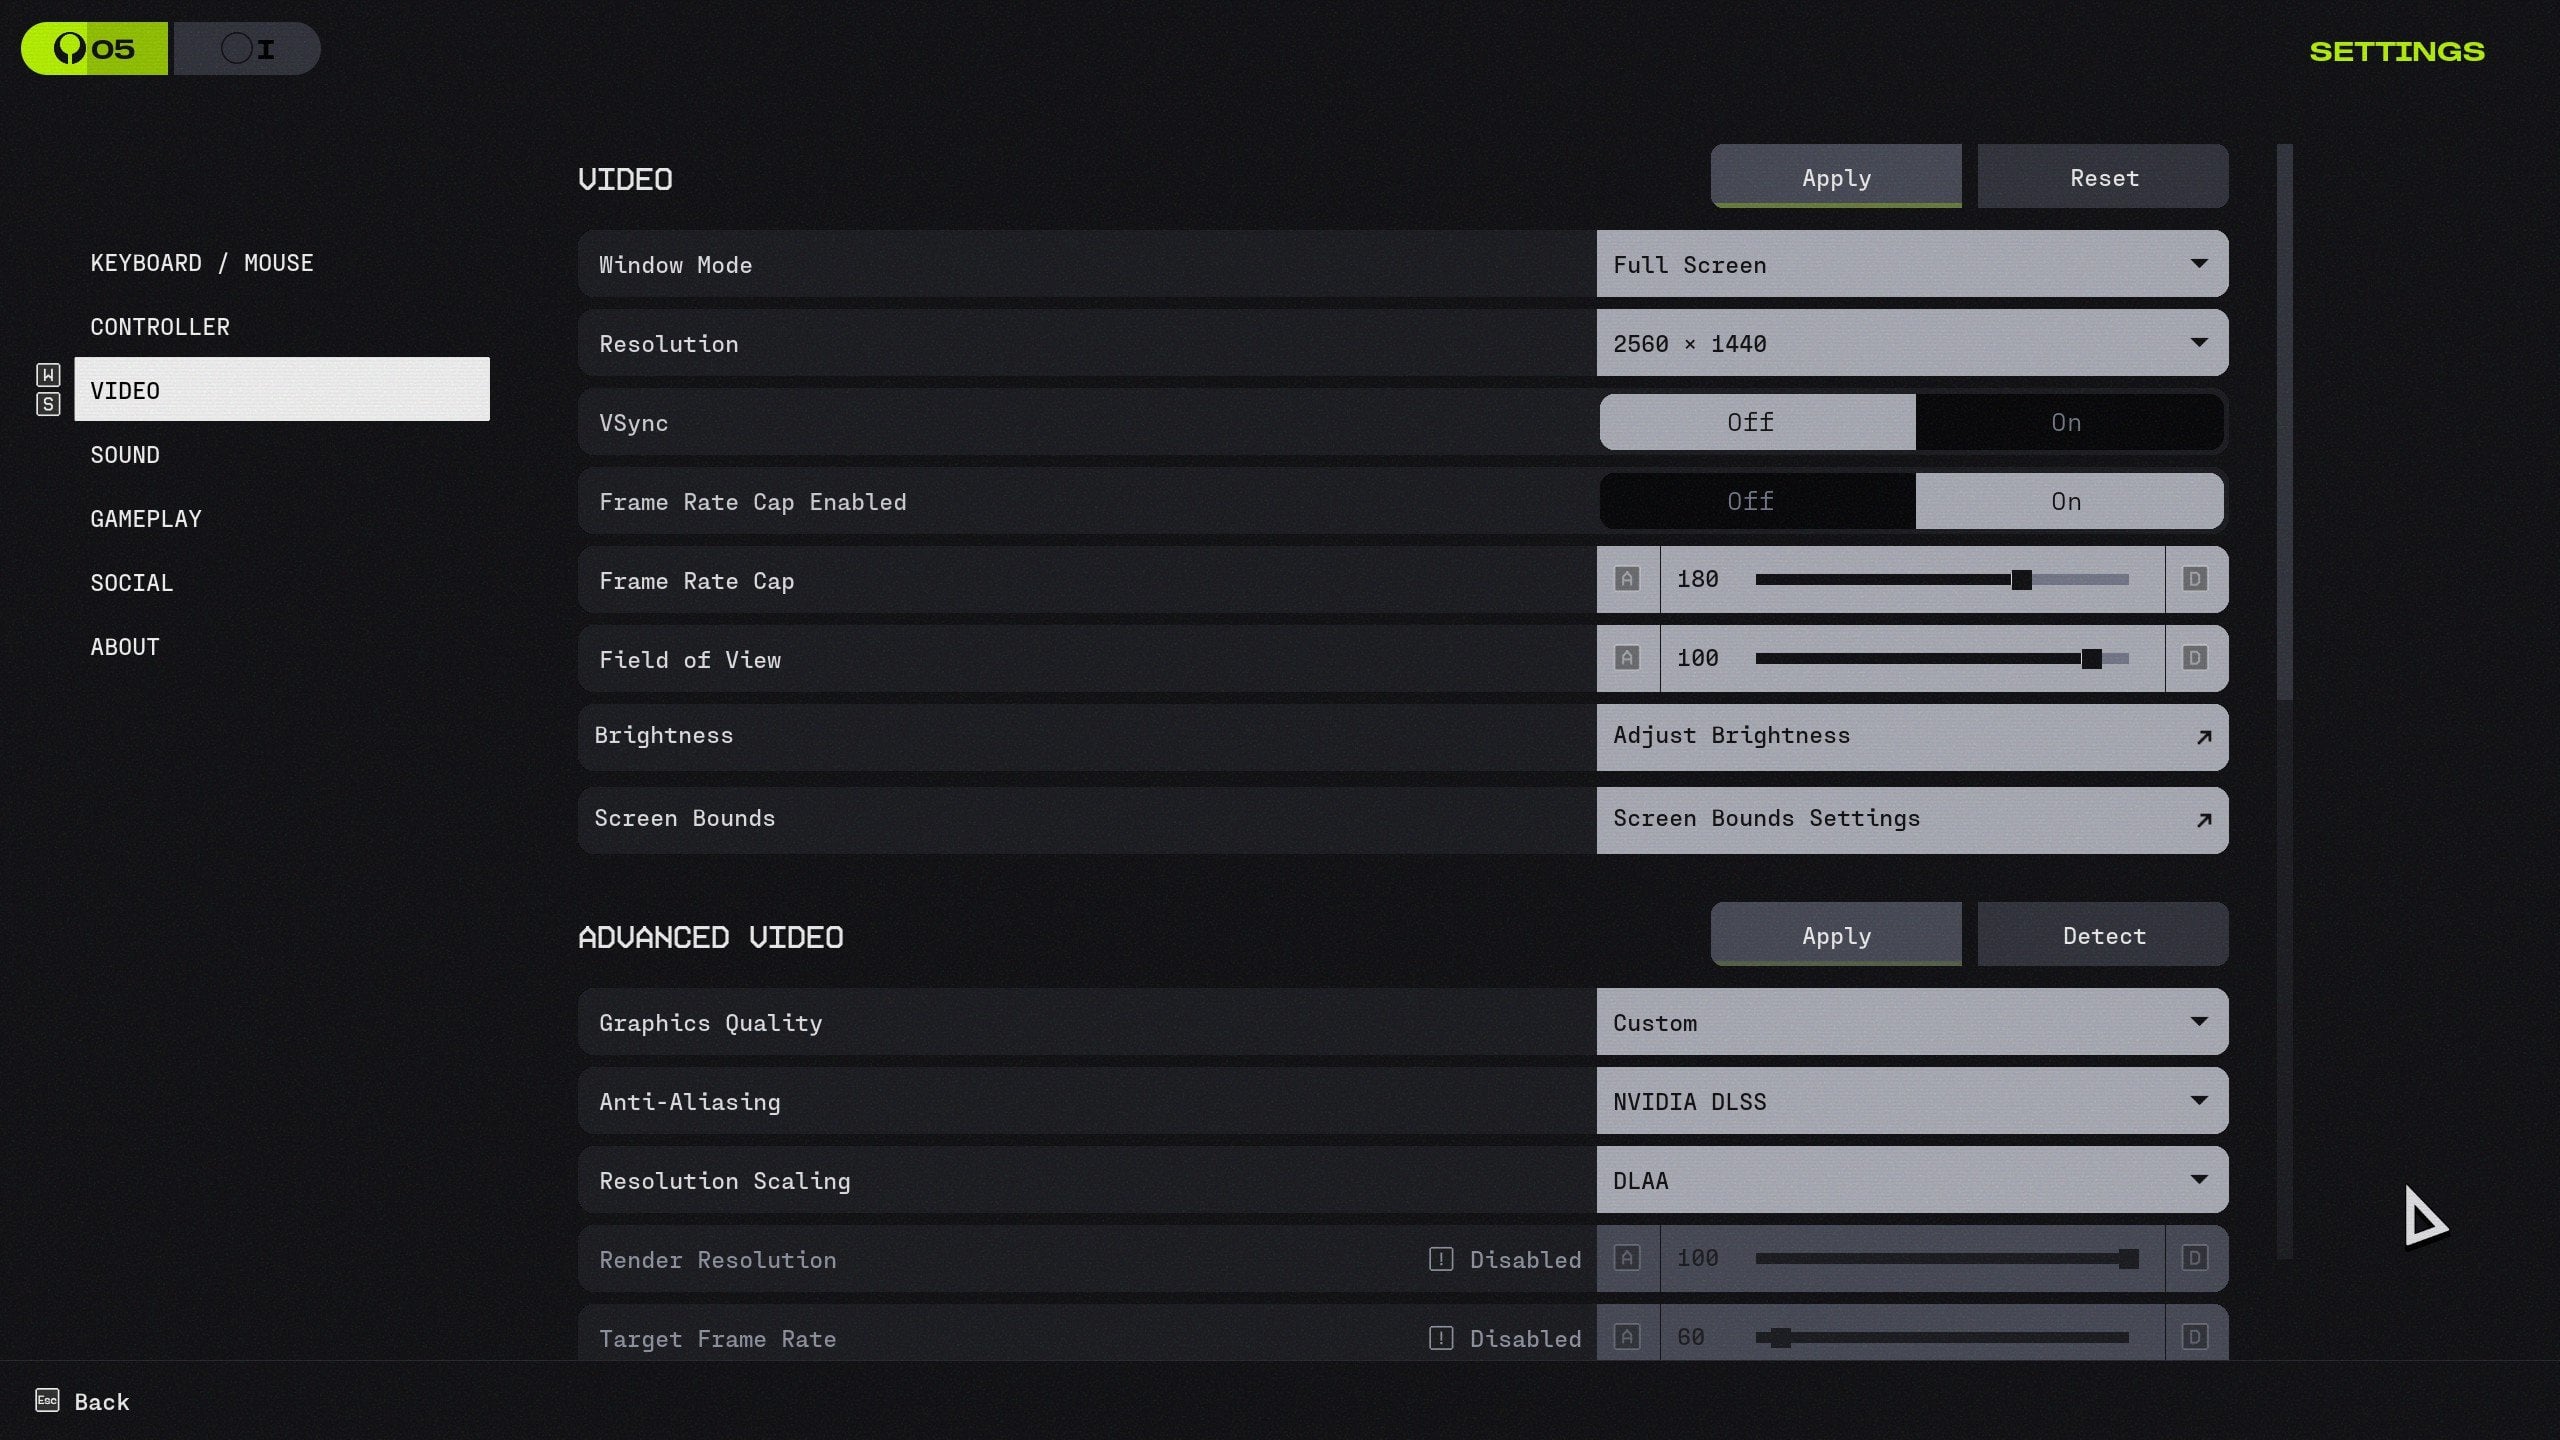This screenshot has width=2560, height=1440.
Task: Turn VSync On
Action: coord(2067,422)
